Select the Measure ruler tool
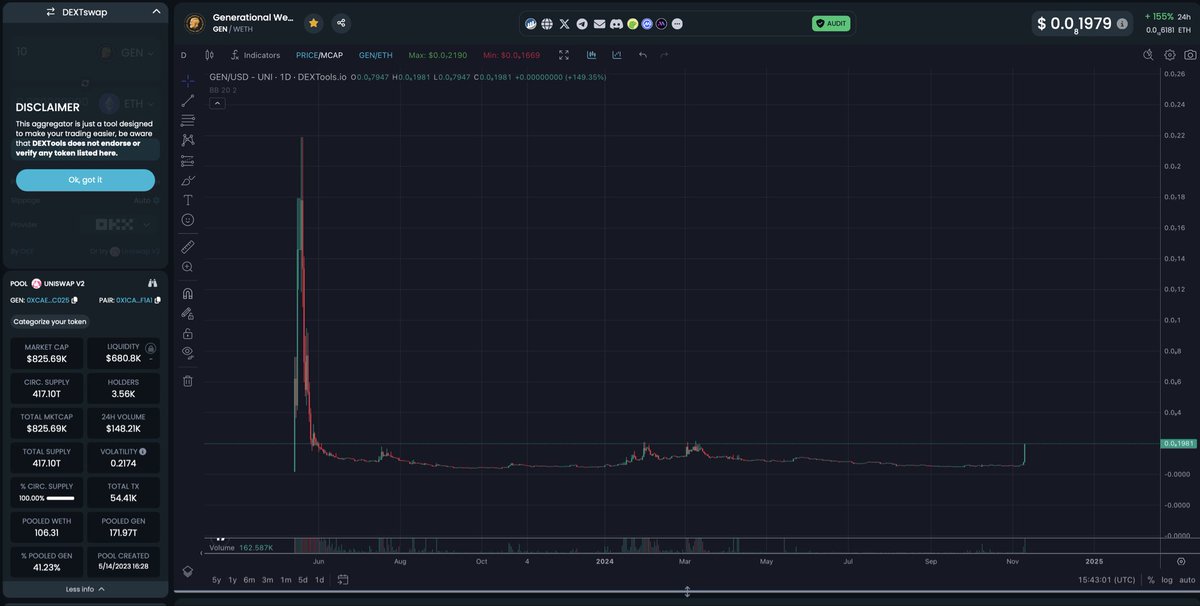 pos(187,246)
